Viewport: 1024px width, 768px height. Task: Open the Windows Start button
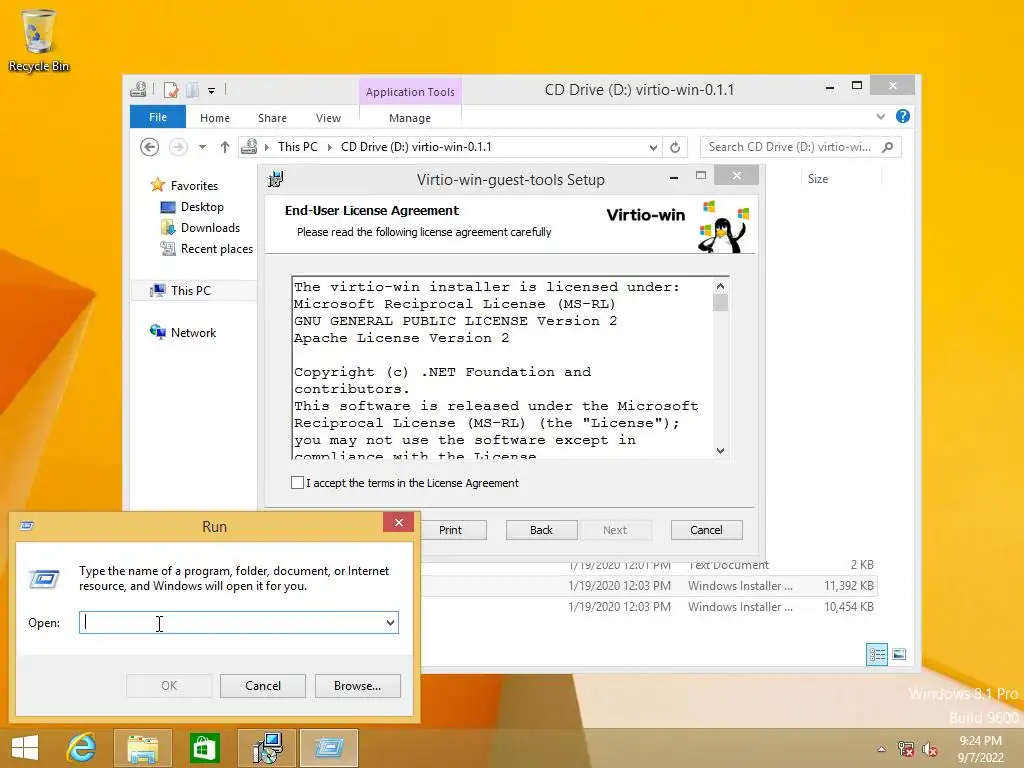click(x=25, y=748)
